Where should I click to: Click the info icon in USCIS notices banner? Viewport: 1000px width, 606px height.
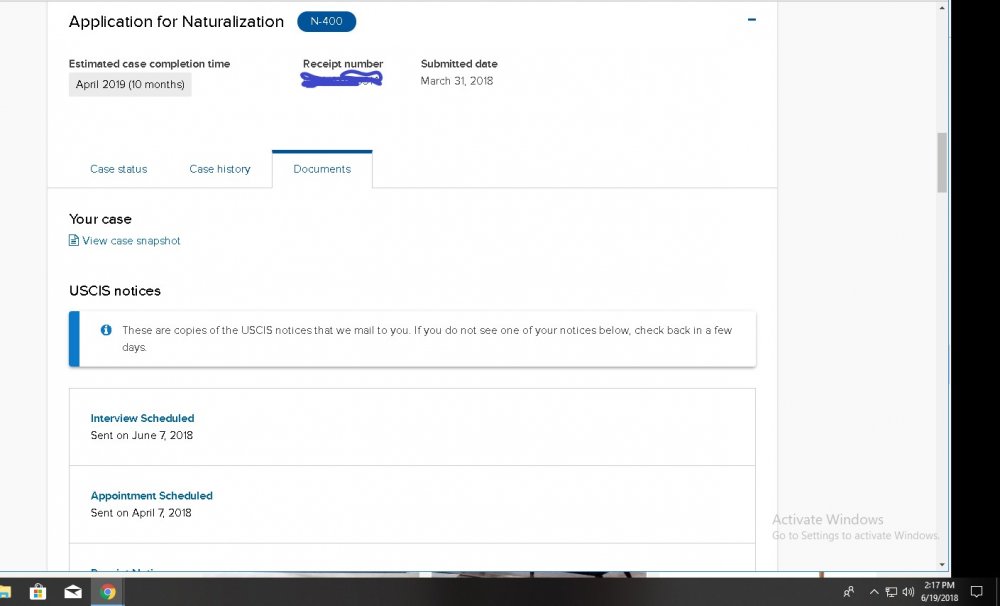click(x=106, y=330)
